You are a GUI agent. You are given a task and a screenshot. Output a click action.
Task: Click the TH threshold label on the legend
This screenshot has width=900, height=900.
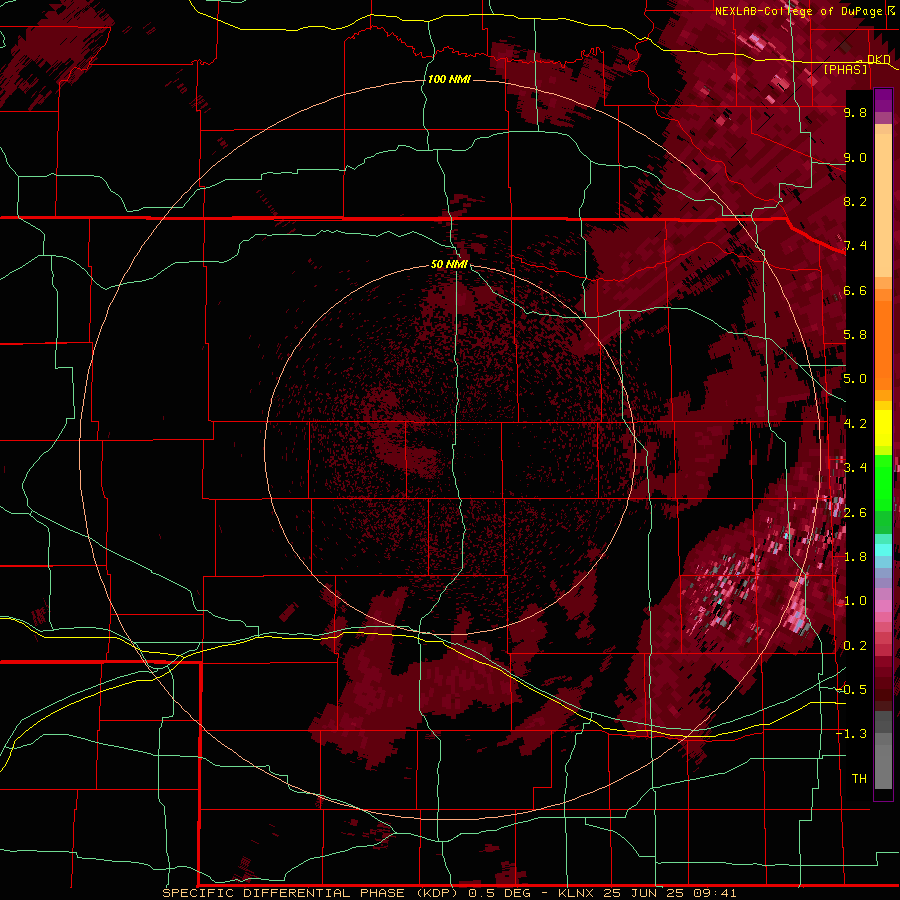click(x=859, y=779)
